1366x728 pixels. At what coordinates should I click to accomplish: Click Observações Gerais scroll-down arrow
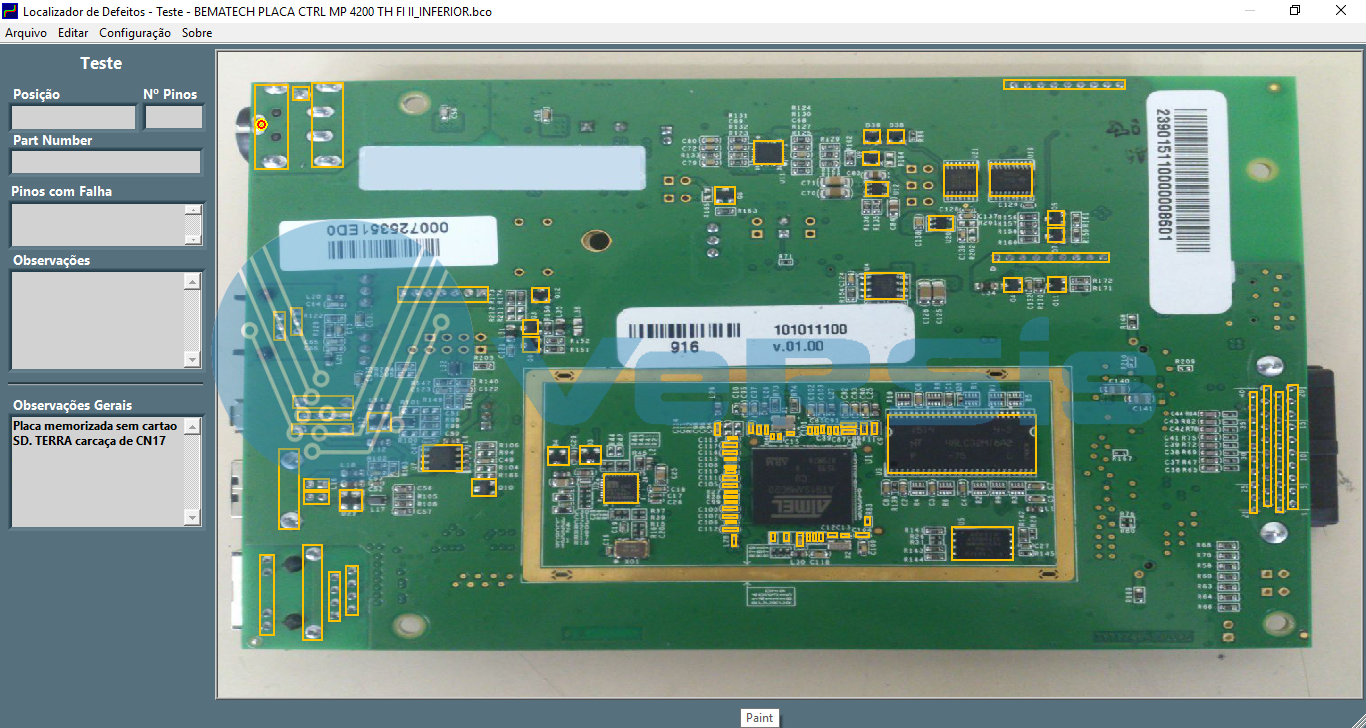(x=193, y=517)
